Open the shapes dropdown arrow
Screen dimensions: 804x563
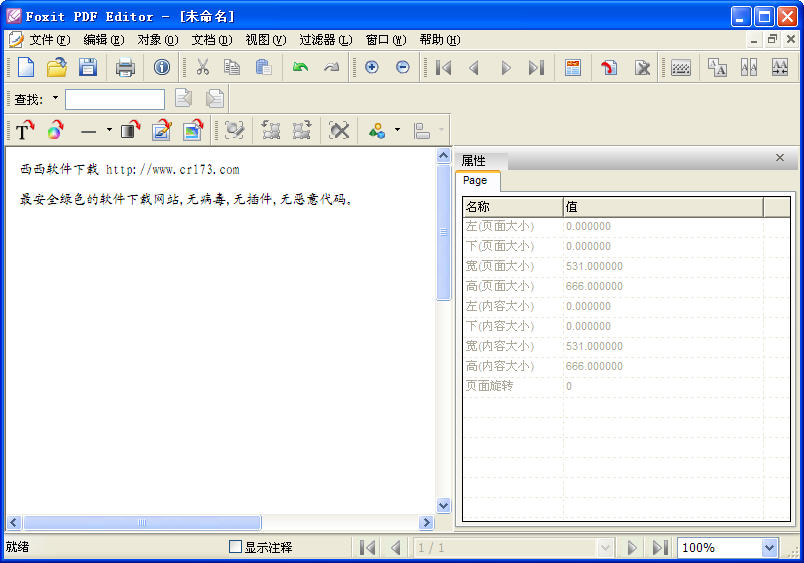pyautogui.click(x=397, y=130)
